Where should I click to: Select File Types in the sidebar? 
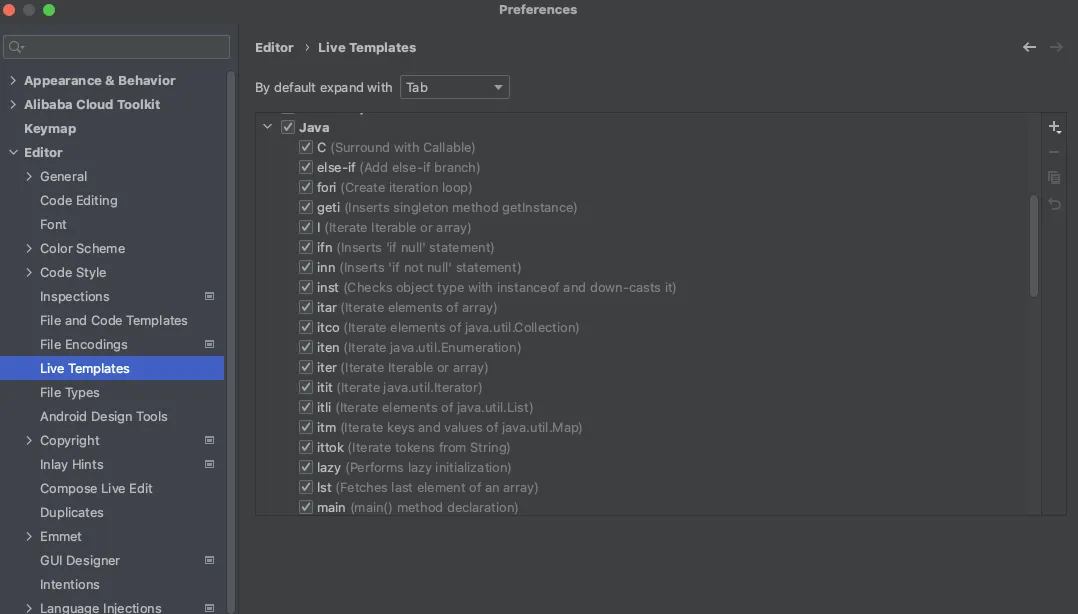(x=70, y=392)
